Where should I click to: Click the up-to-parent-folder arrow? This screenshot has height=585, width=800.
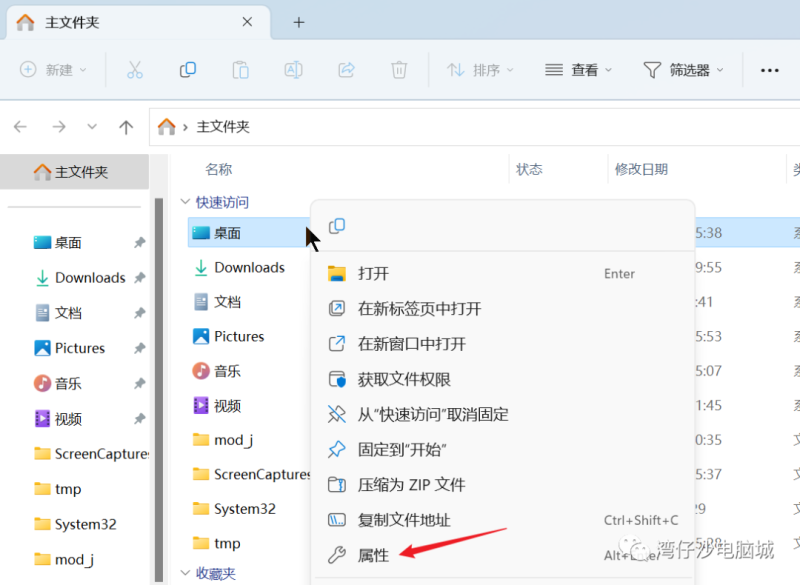click(x=124, y=127)
